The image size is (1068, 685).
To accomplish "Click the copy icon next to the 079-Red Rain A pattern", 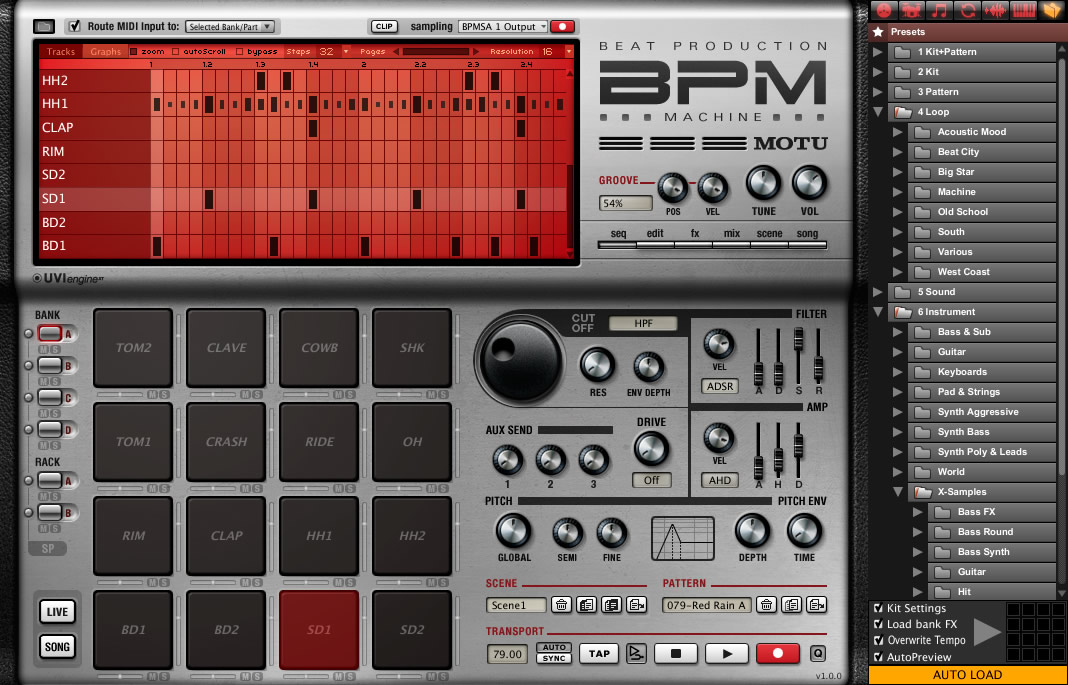I will [790, 604].
